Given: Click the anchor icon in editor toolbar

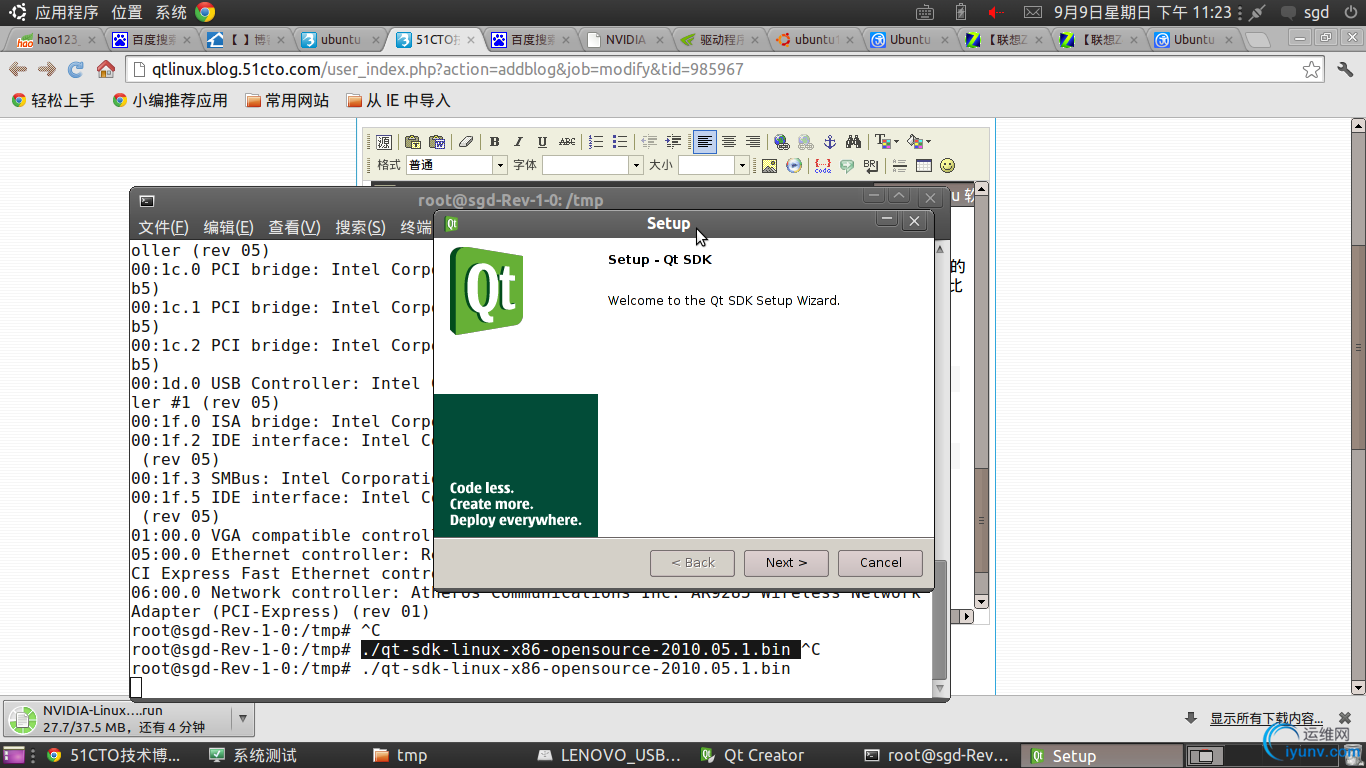Looking at the screenshot, I should click(x=829, y=142).
